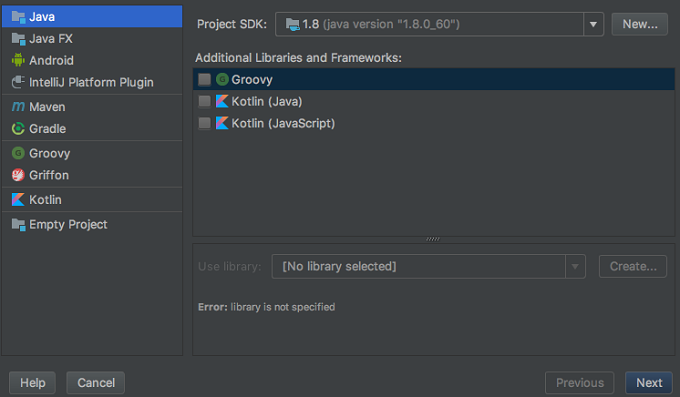Select the Android robot icon in sidebar

pyautogui.click(x=18, y=60)
